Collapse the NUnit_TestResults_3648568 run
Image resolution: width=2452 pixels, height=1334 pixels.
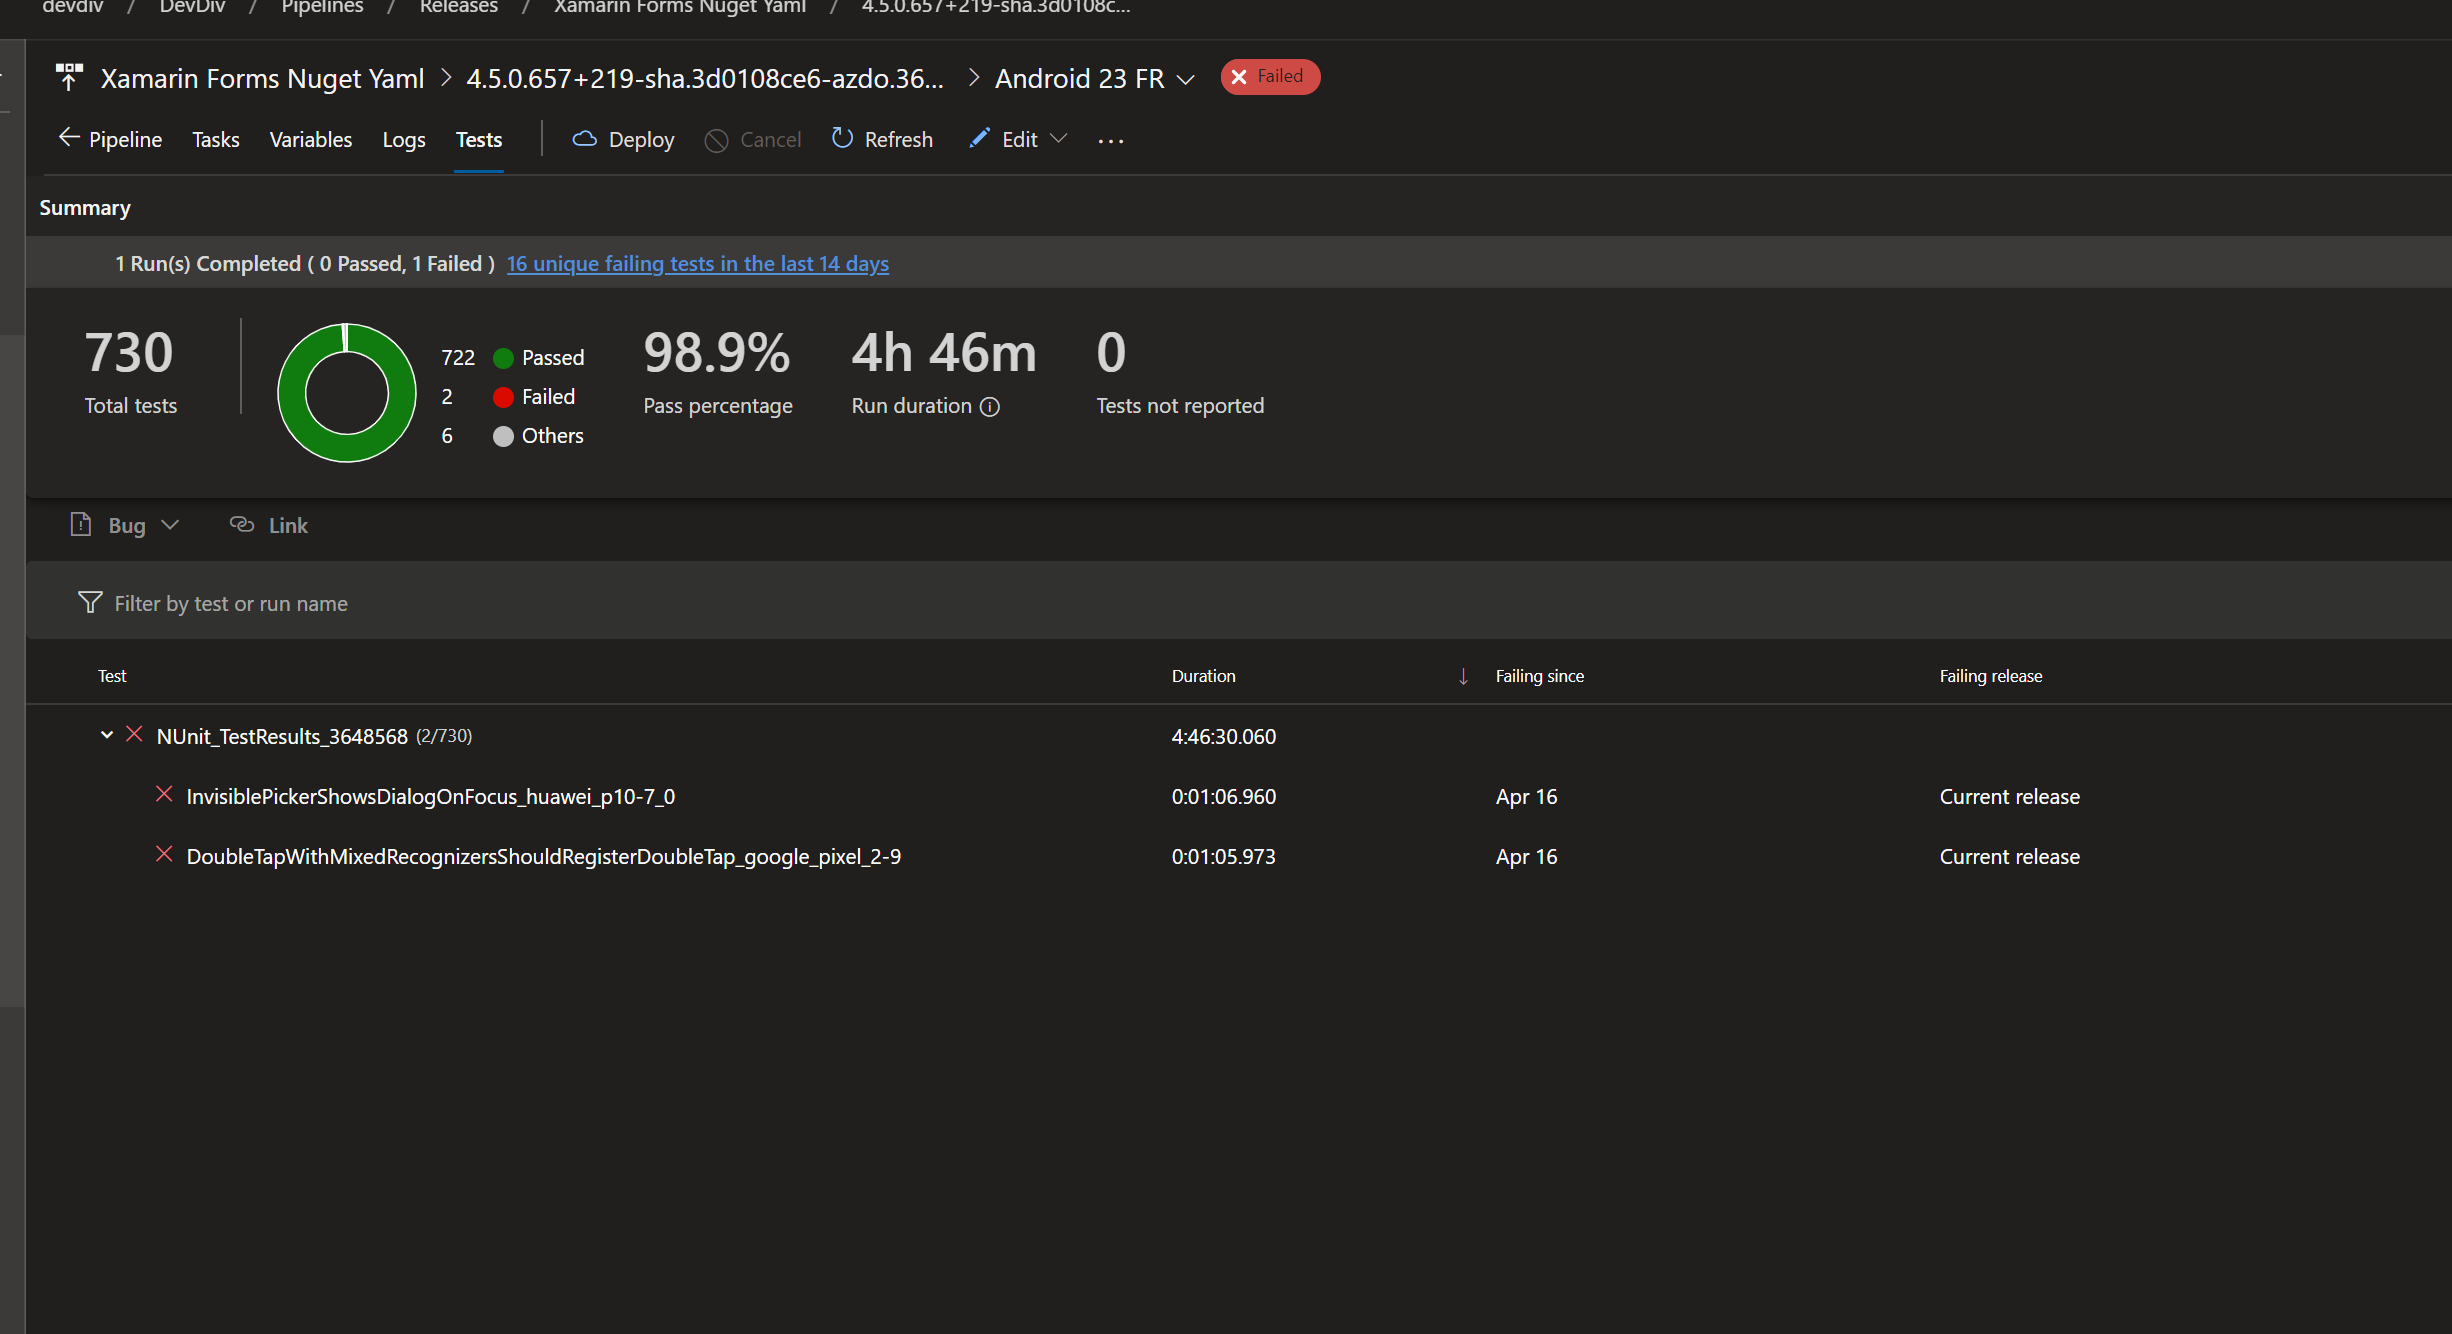pyautogui.click(x=107, y=735)
